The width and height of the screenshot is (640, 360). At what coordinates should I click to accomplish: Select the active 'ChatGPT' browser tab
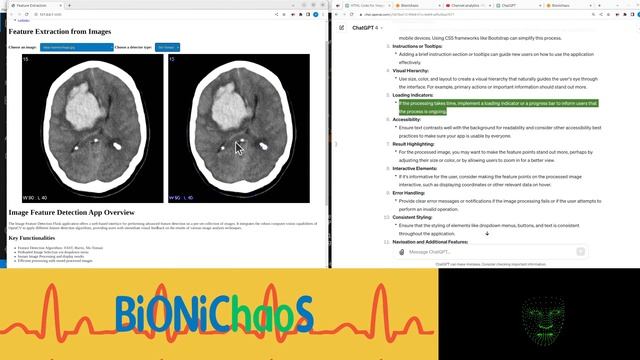[x=518, y=5]
